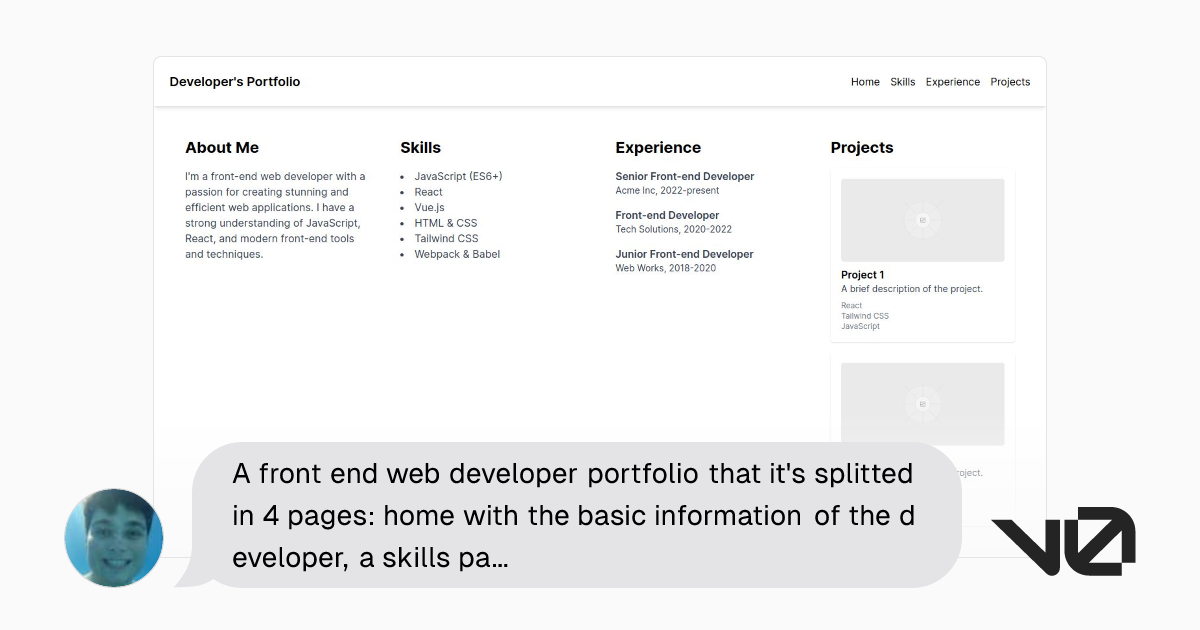1200x630 pixels.
Task: Click the developer's avatar photo
Action: [x=113, y=537]
